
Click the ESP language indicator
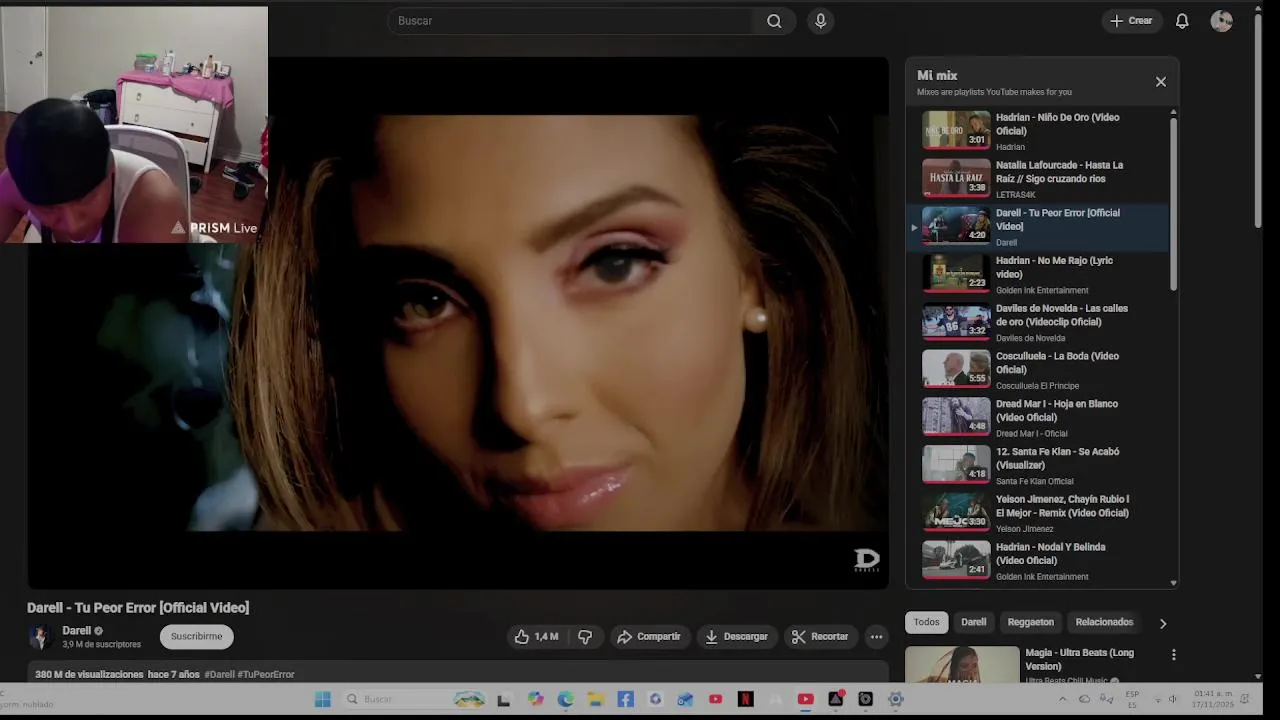[1132, 698]
